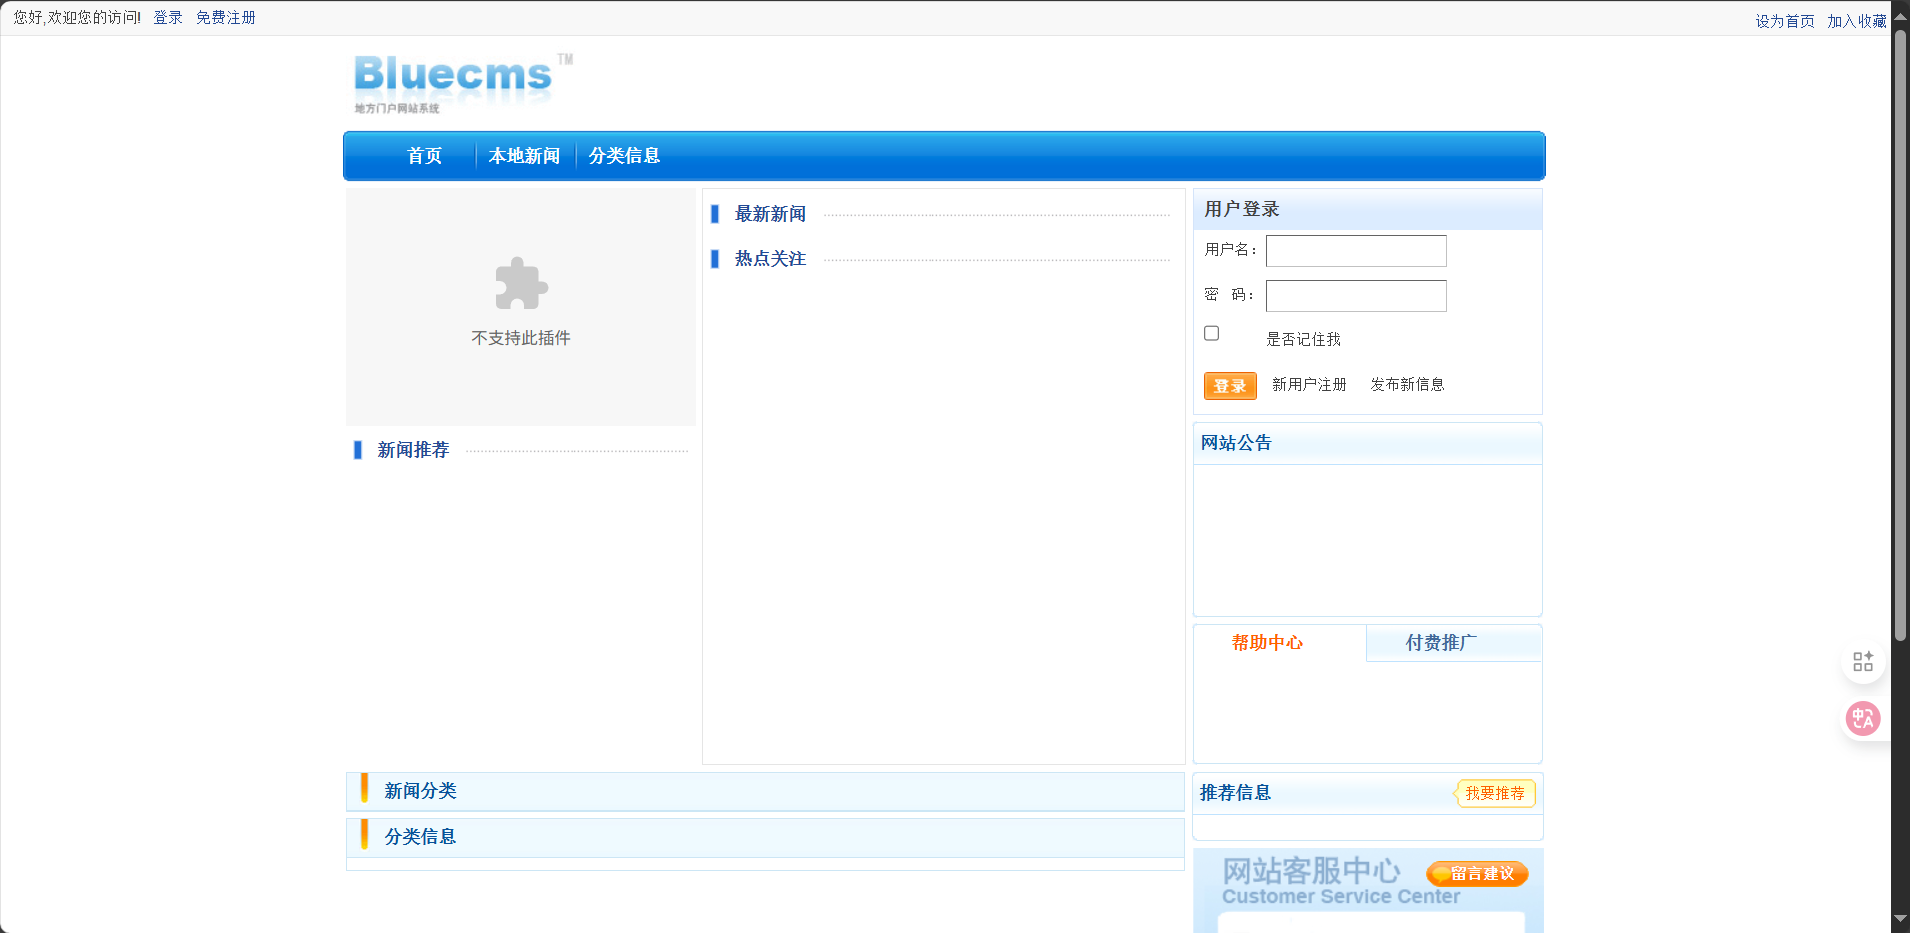
Task: Focus the 密码 password input field
Action: (x=1356, y=296)
